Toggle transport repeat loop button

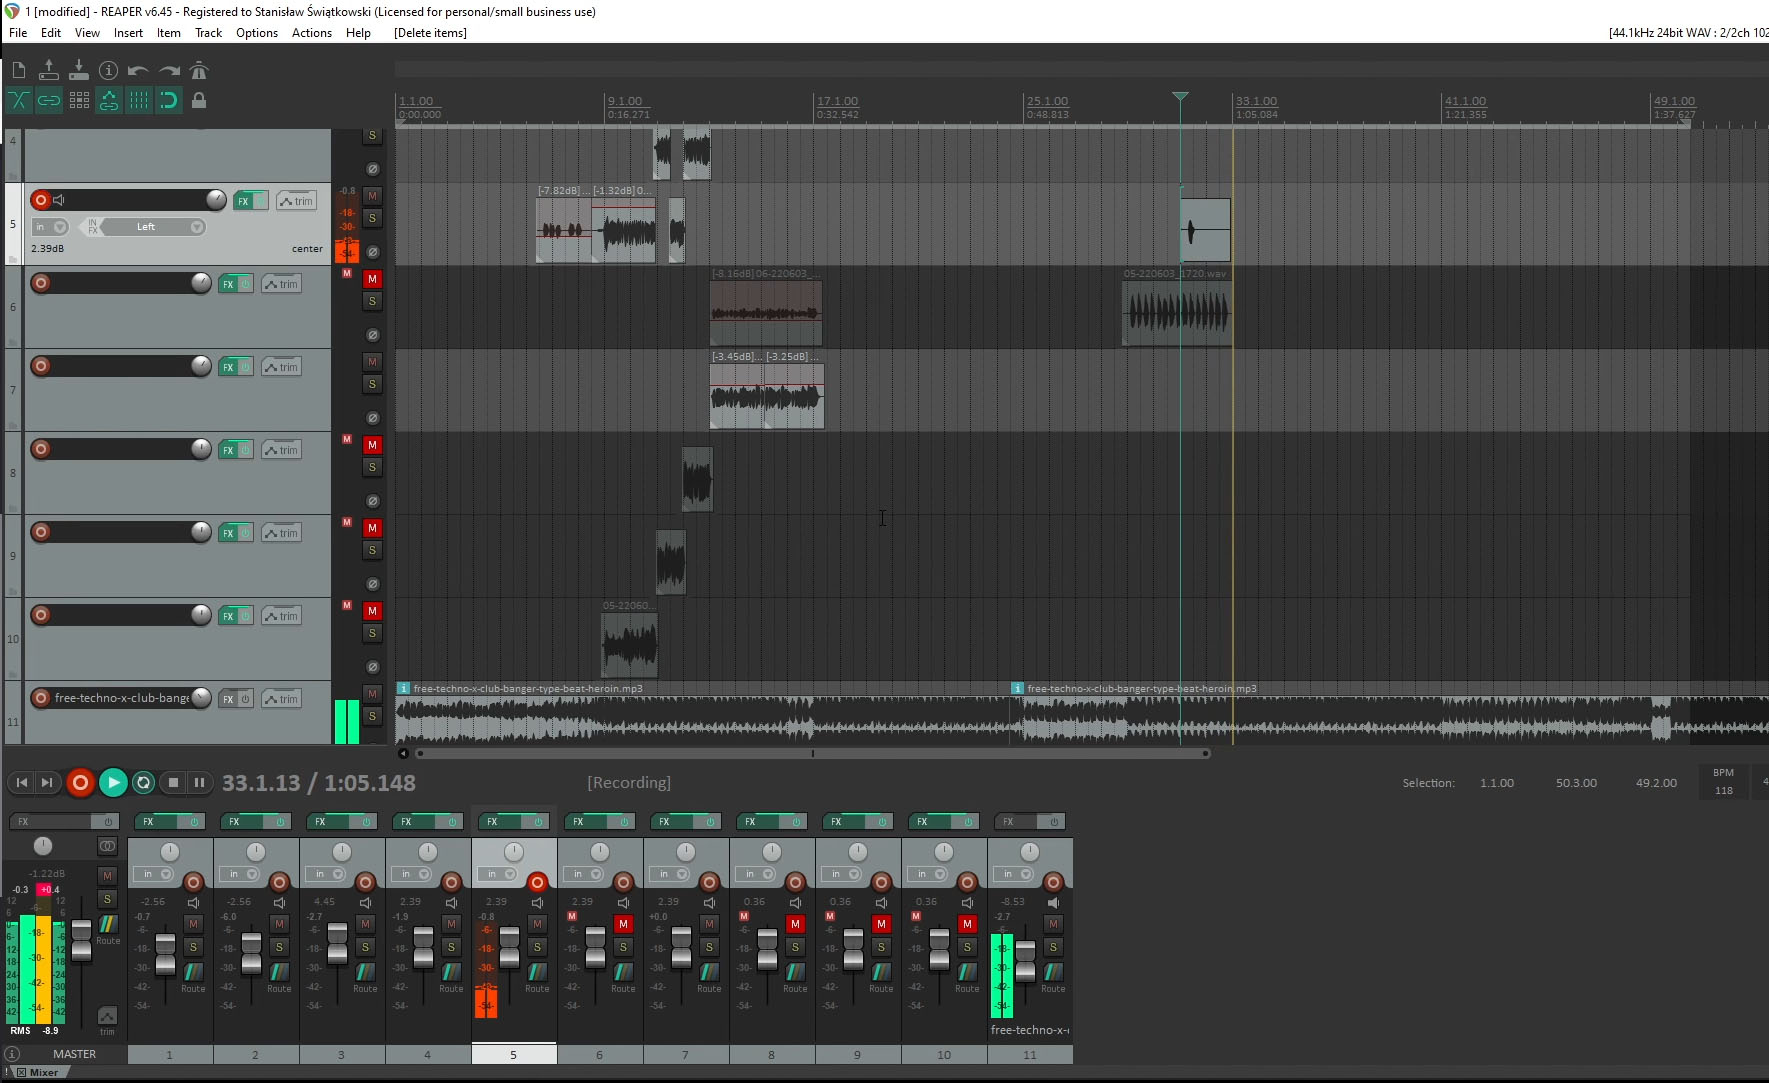click(x=143, y=783)
